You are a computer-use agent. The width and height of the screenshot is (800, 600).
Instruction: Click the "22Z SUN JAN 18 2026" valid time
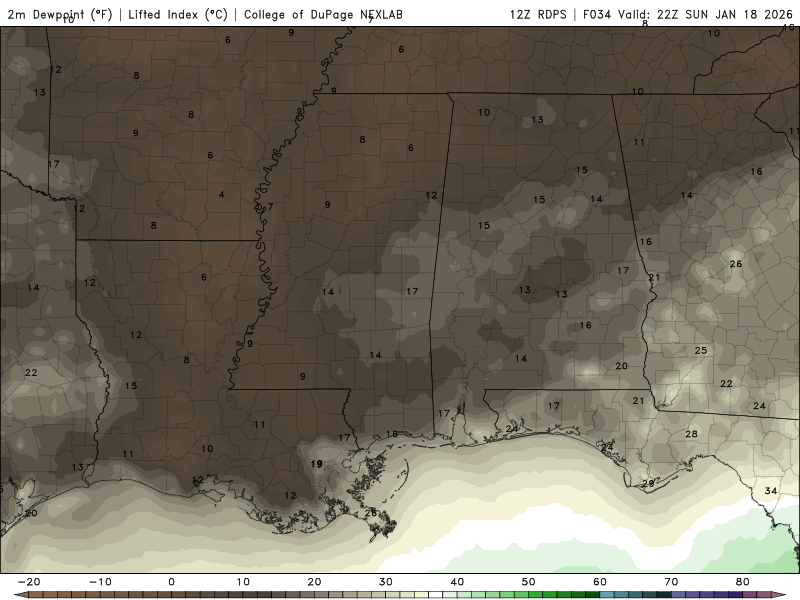724,15
